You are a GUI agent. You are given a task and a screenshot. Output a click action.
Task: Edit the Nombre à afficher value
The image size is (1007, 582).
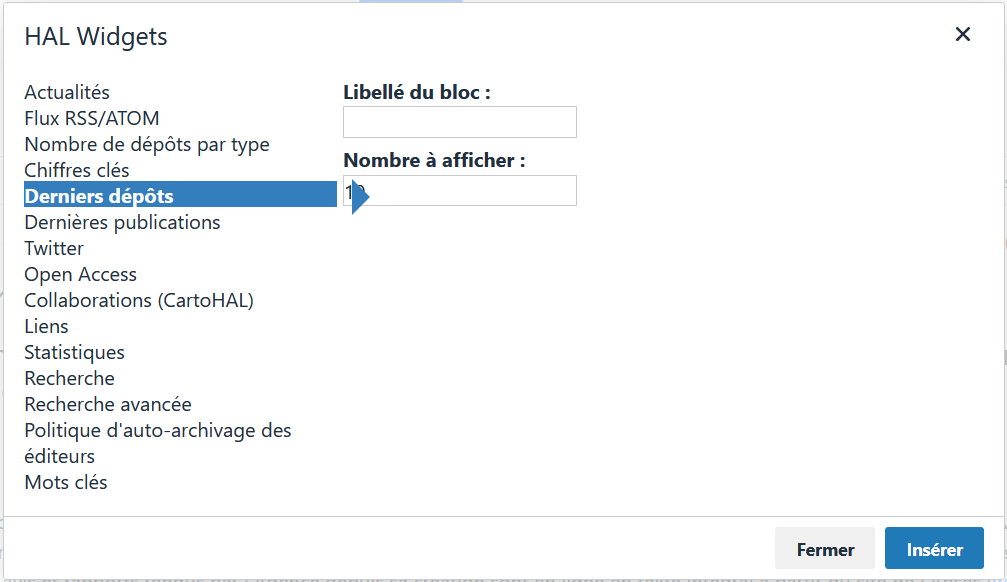[459, 190]
